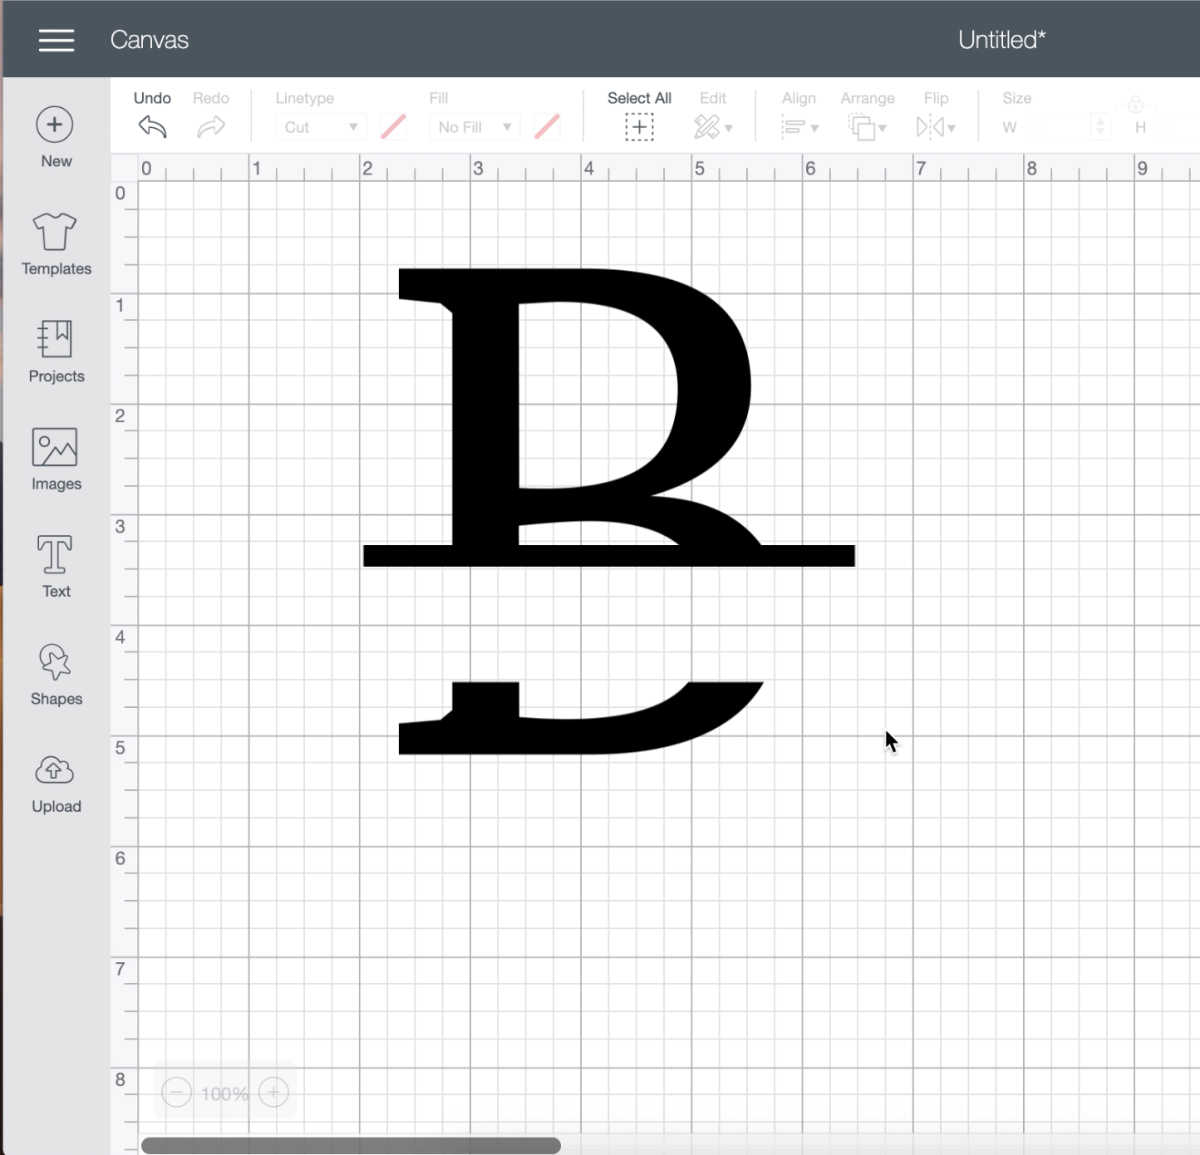
Task: Open the Flip options menu
Action: [936, 127]
